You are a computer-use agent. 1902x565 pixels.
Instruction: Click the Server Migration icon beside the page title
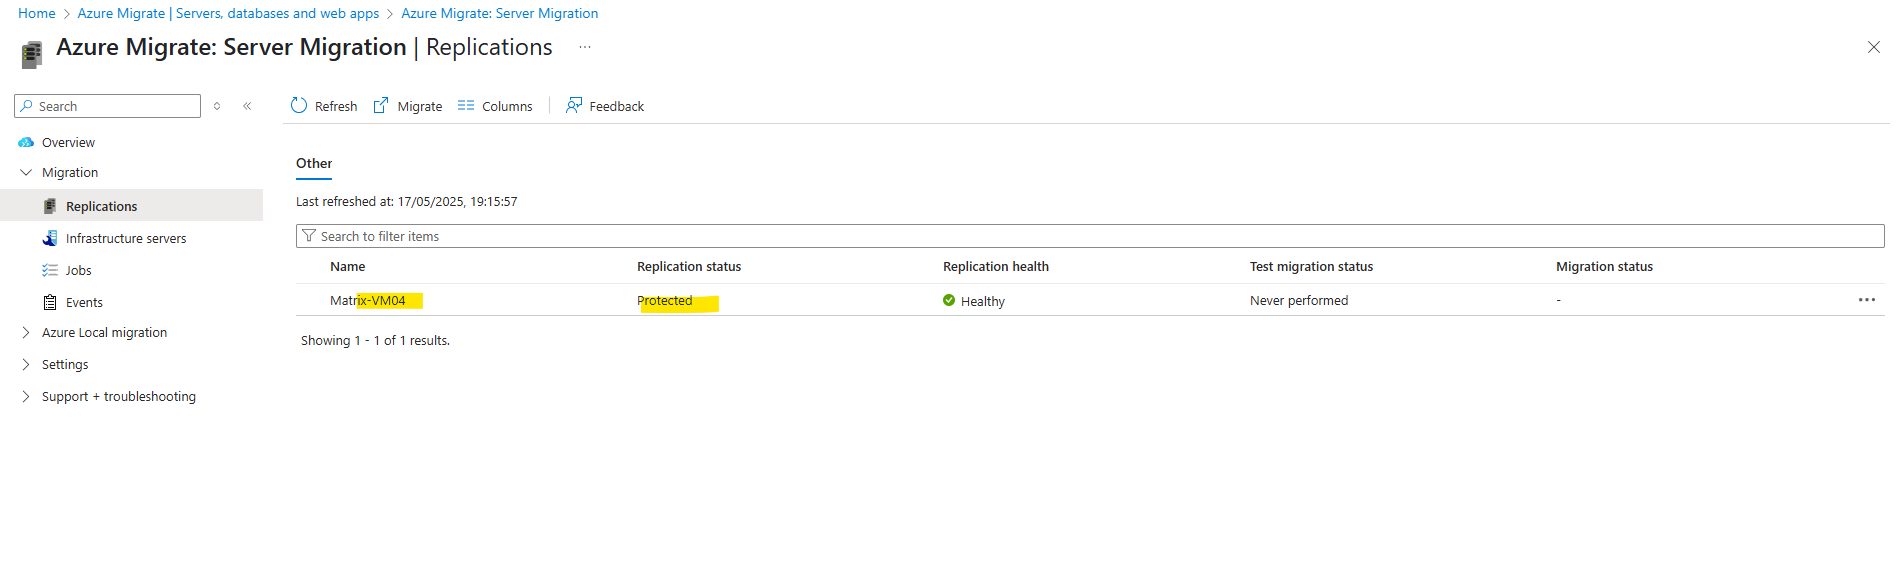[32, 54]
